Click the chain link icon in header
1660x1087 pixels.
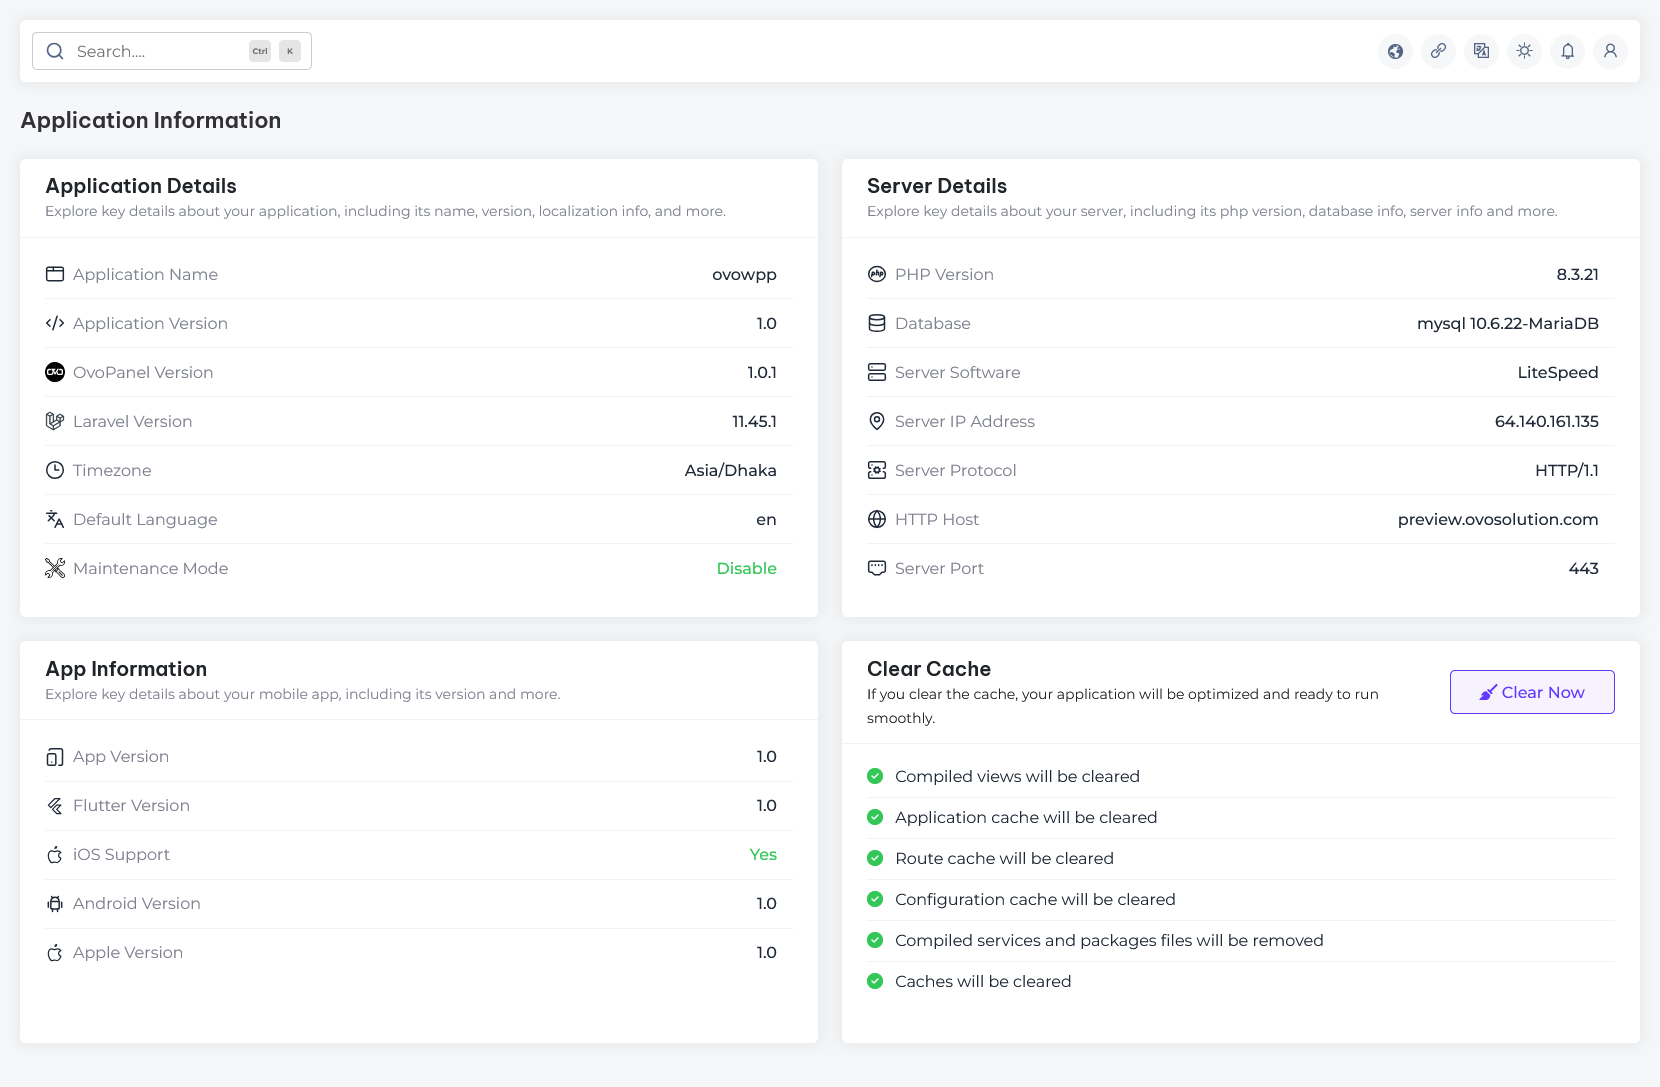coord(1438,51)
